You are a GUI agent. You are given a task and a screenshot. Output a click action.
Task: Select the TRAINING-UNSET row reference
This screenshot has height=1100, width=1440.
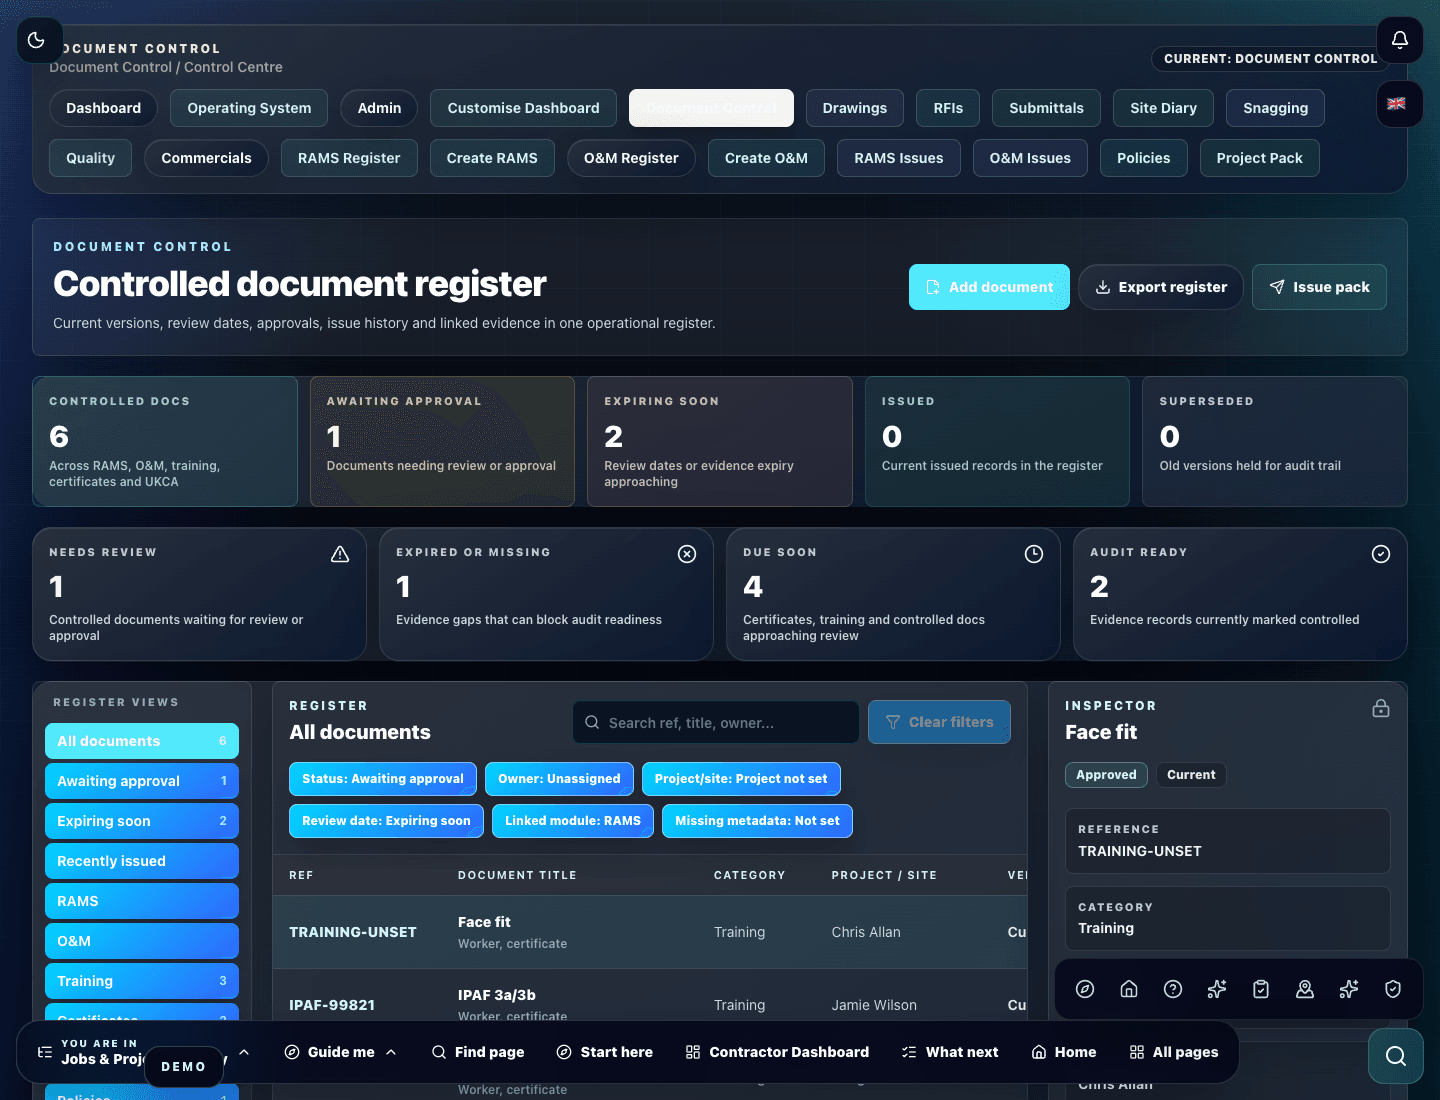pos(353,932)
